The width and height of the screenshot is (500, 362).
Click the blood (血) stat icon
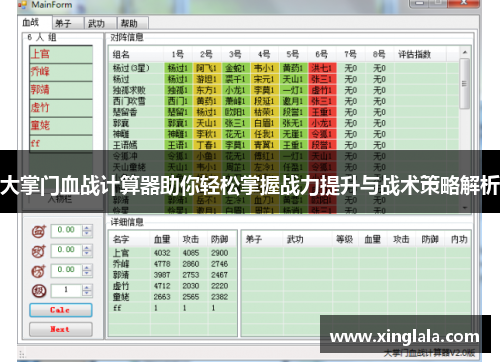click(38, 231)
